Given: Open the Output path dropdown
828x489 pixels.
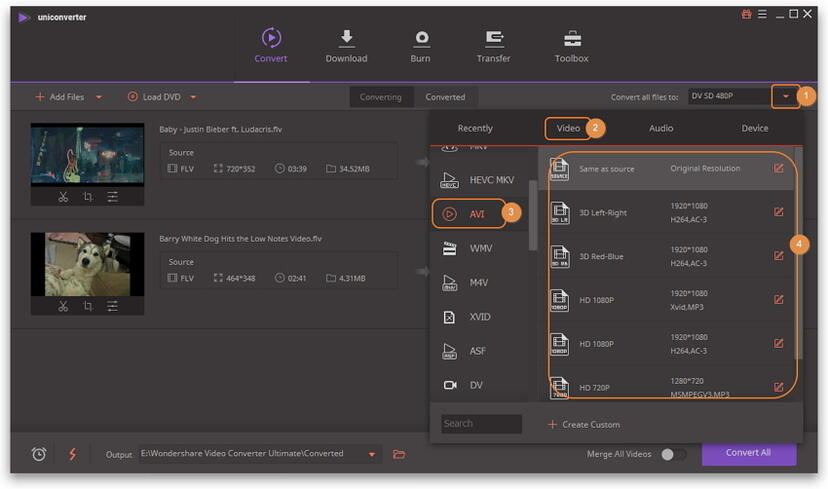Looking at the screenshot, I should pyautogui.click(x=372, y=454).
